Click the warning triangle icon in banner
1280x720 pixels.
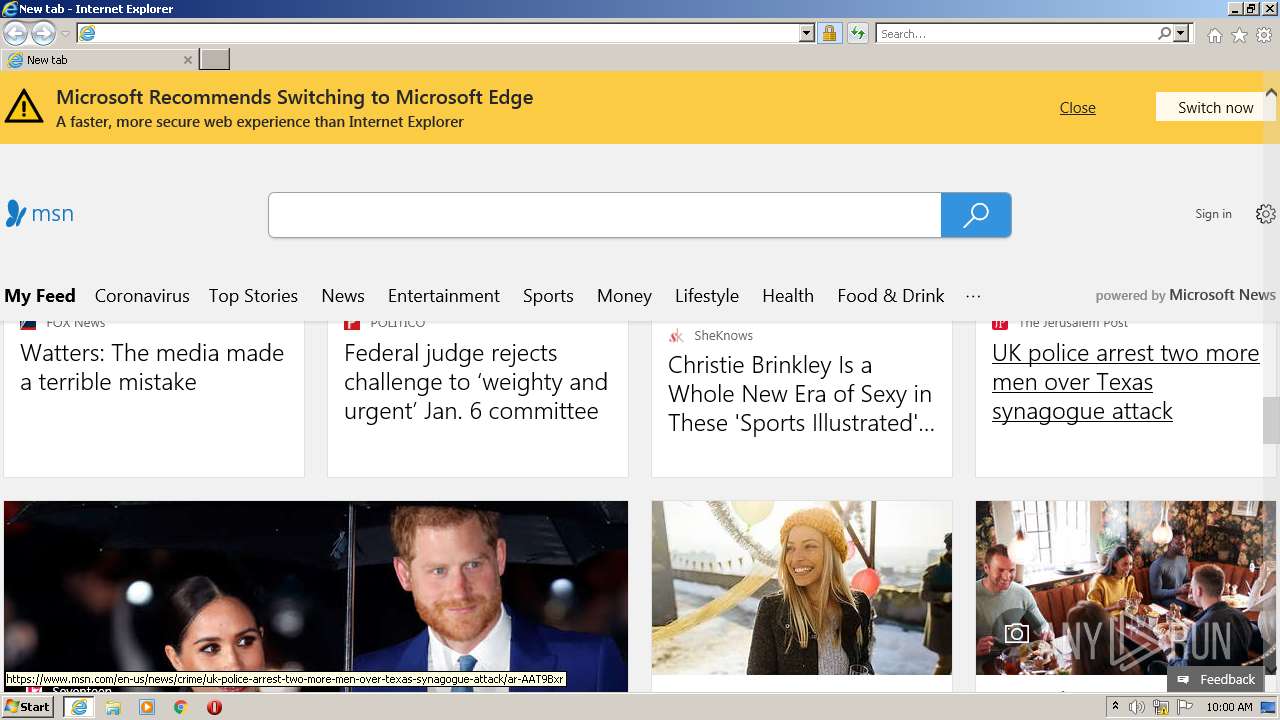point(24,106)
